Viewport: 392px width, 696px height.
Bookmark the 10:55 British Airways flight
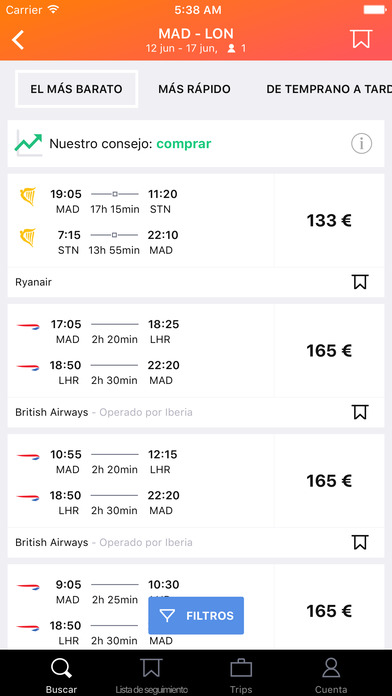click(x=360, y=542)
